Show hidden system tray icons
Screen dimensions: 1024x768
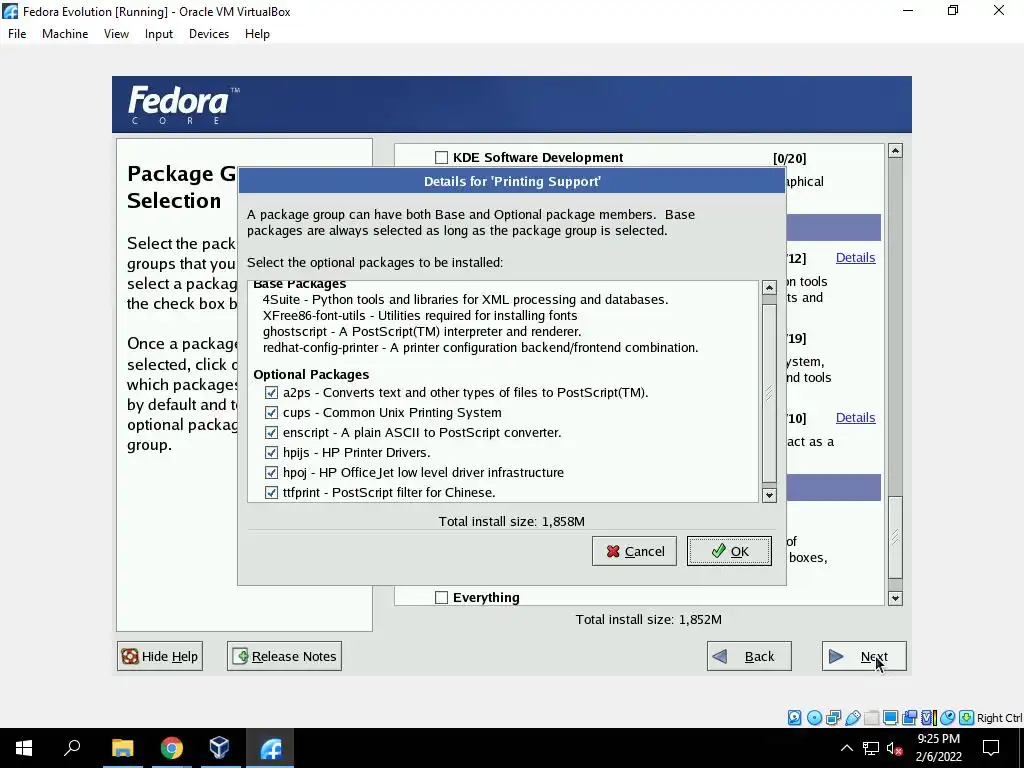(x=846, y=748)
